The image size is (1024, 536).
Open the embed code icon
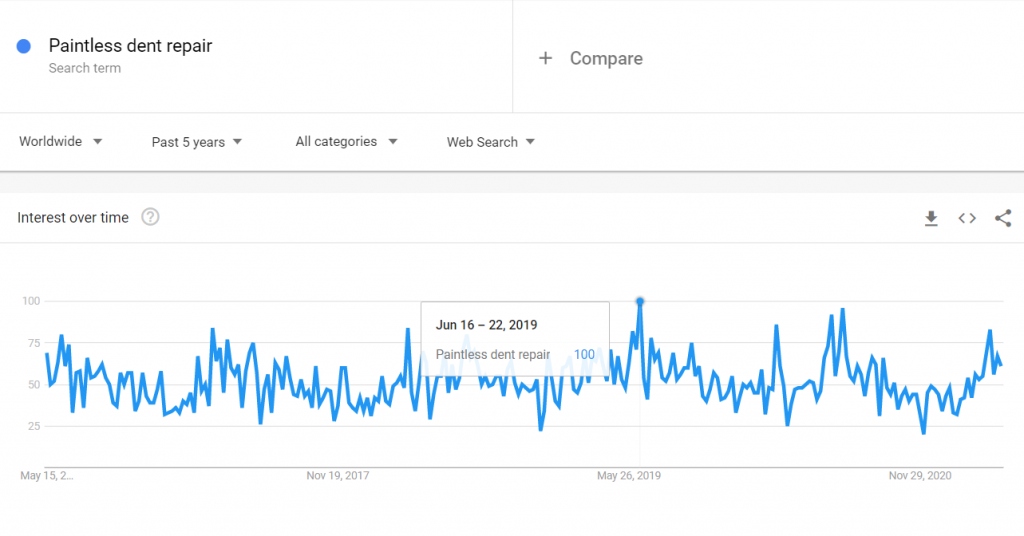pos(967,218)
